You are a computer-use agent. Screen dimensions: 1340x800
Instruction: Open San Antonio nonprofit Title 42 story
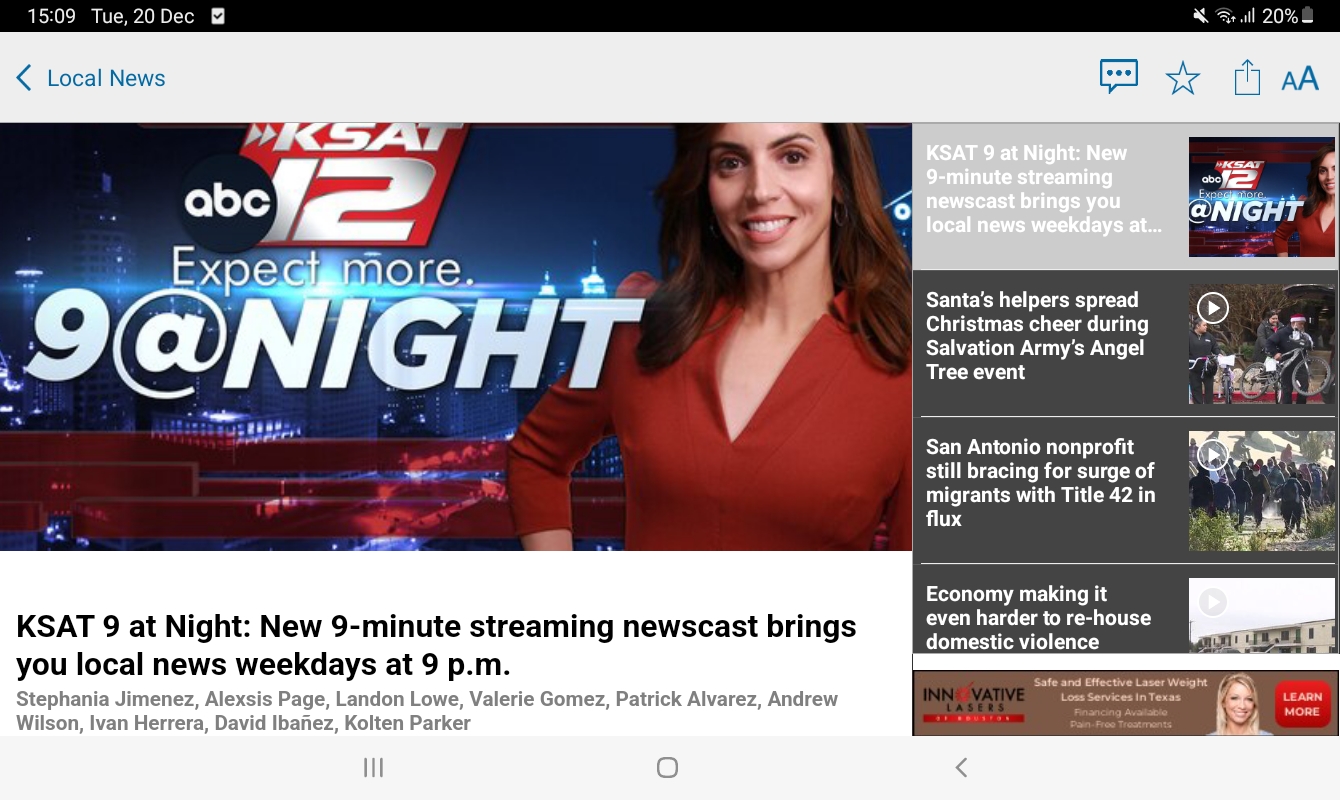click(1125, 490)
